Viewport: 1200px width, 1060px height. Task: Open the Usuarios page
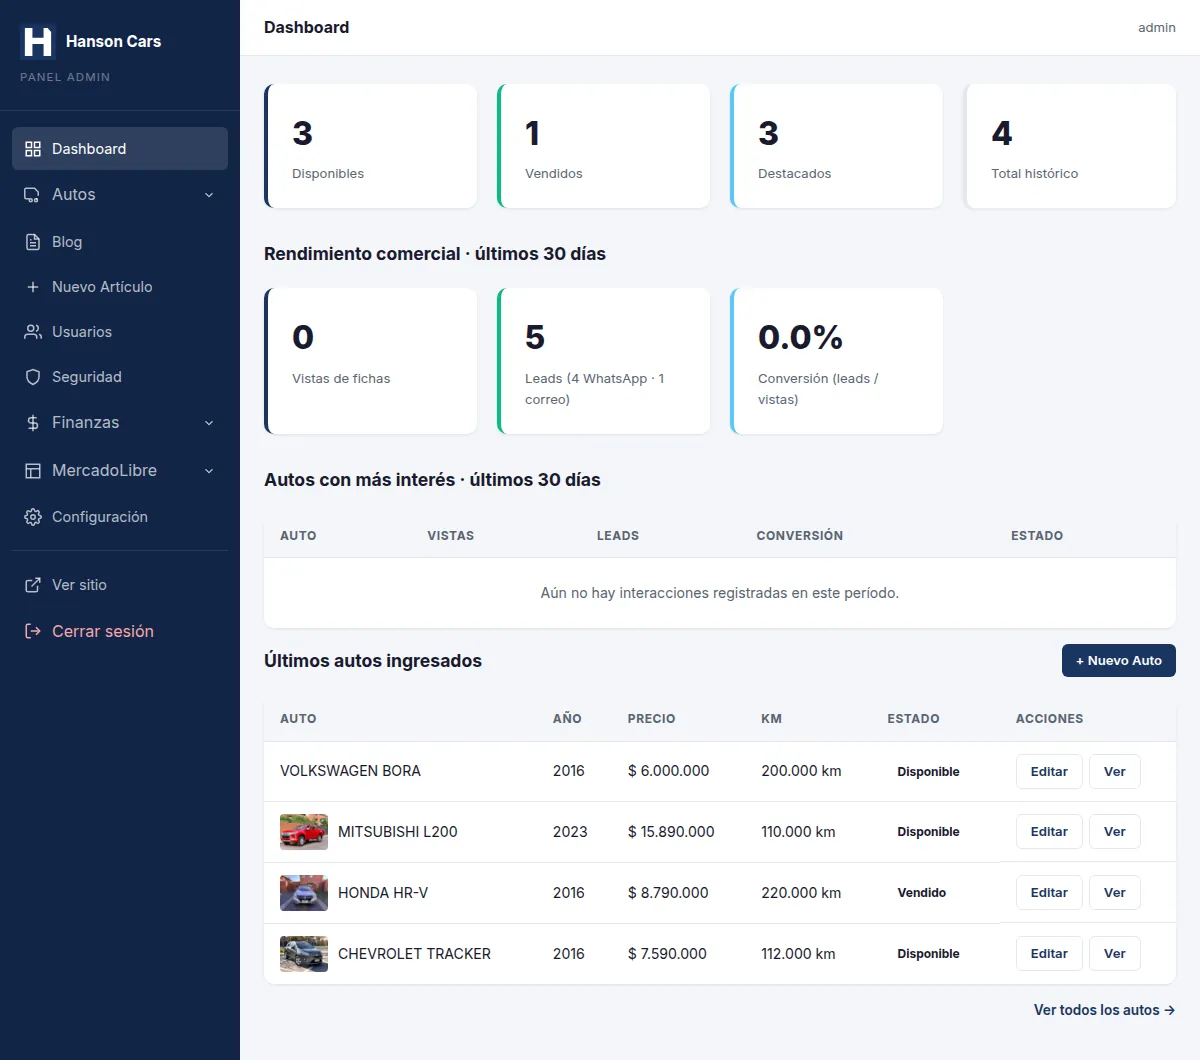[120, 332]
